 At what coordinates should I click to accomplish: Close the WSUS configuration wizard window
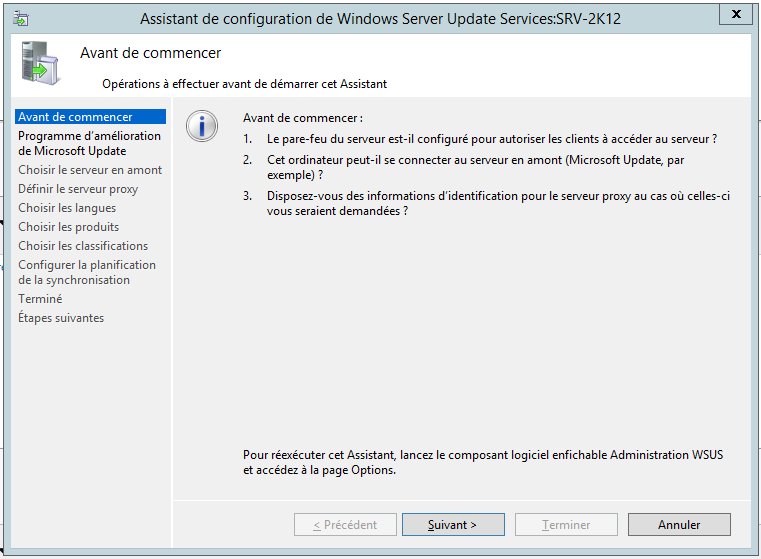coord(736,14)
